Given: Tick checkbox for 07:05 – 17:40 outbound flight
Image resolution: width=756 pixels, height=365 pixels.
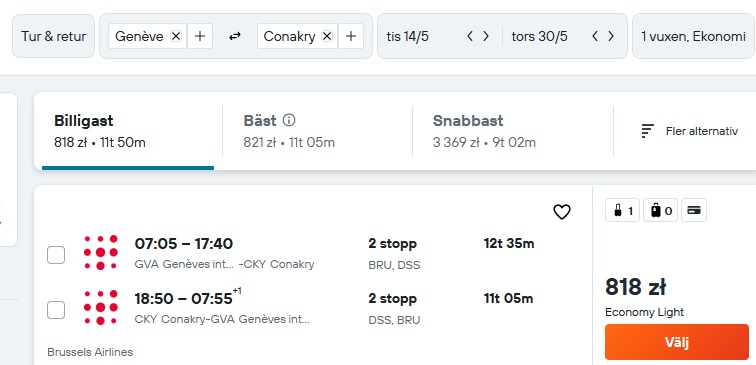Looking at the screenshot, I should point(56,255).
